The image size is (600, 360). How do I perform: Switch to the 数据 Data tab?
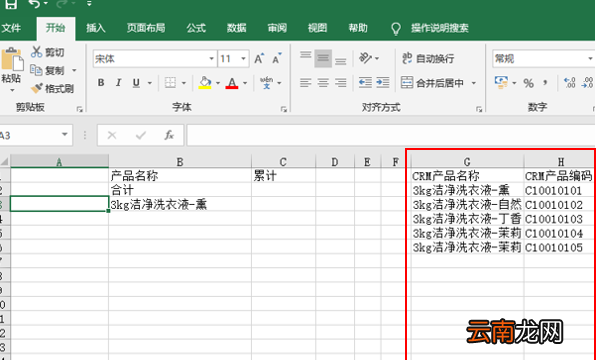pos(236,28)
